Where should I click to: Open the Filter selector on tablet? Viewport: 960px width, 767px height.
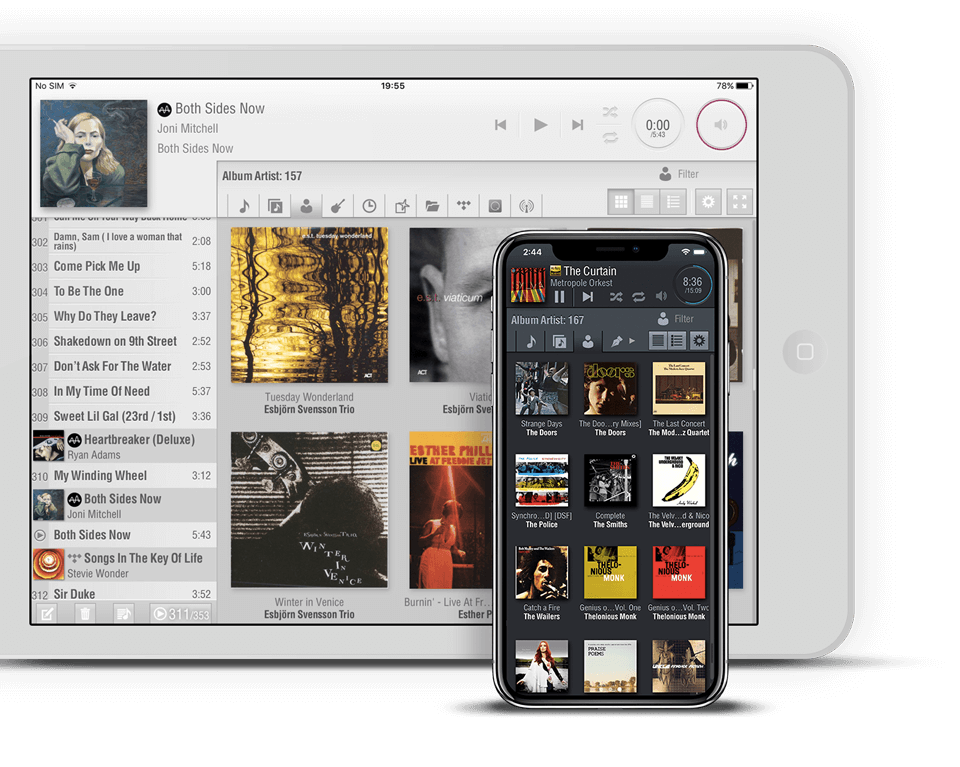(x=678, y=174)
